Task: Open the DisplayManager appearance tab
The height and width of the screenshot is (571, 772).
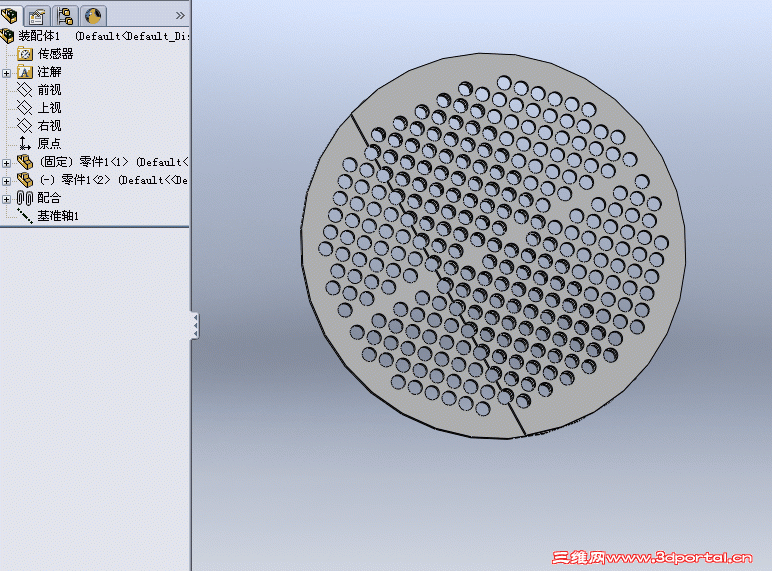Action: (93, 16)
